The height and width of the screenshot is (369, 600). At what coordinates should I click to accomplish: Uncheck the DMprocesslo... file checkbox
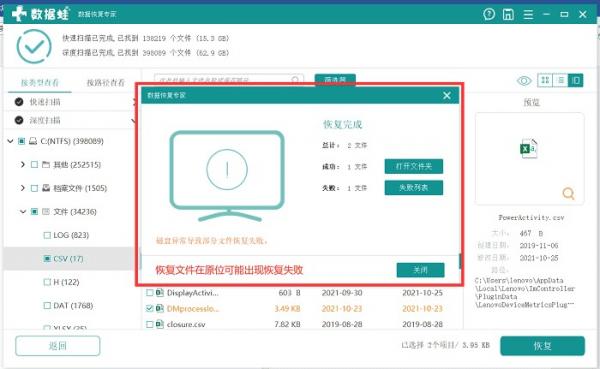click(150, 309)
